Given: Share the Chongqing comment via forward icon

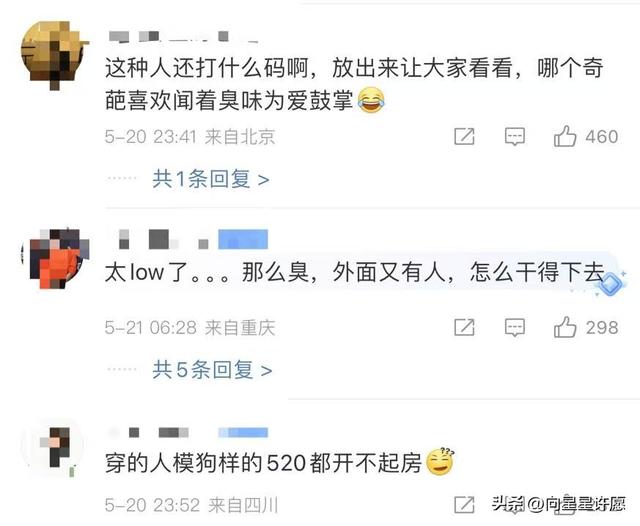Looking at the screenshot, I should 464,327.
